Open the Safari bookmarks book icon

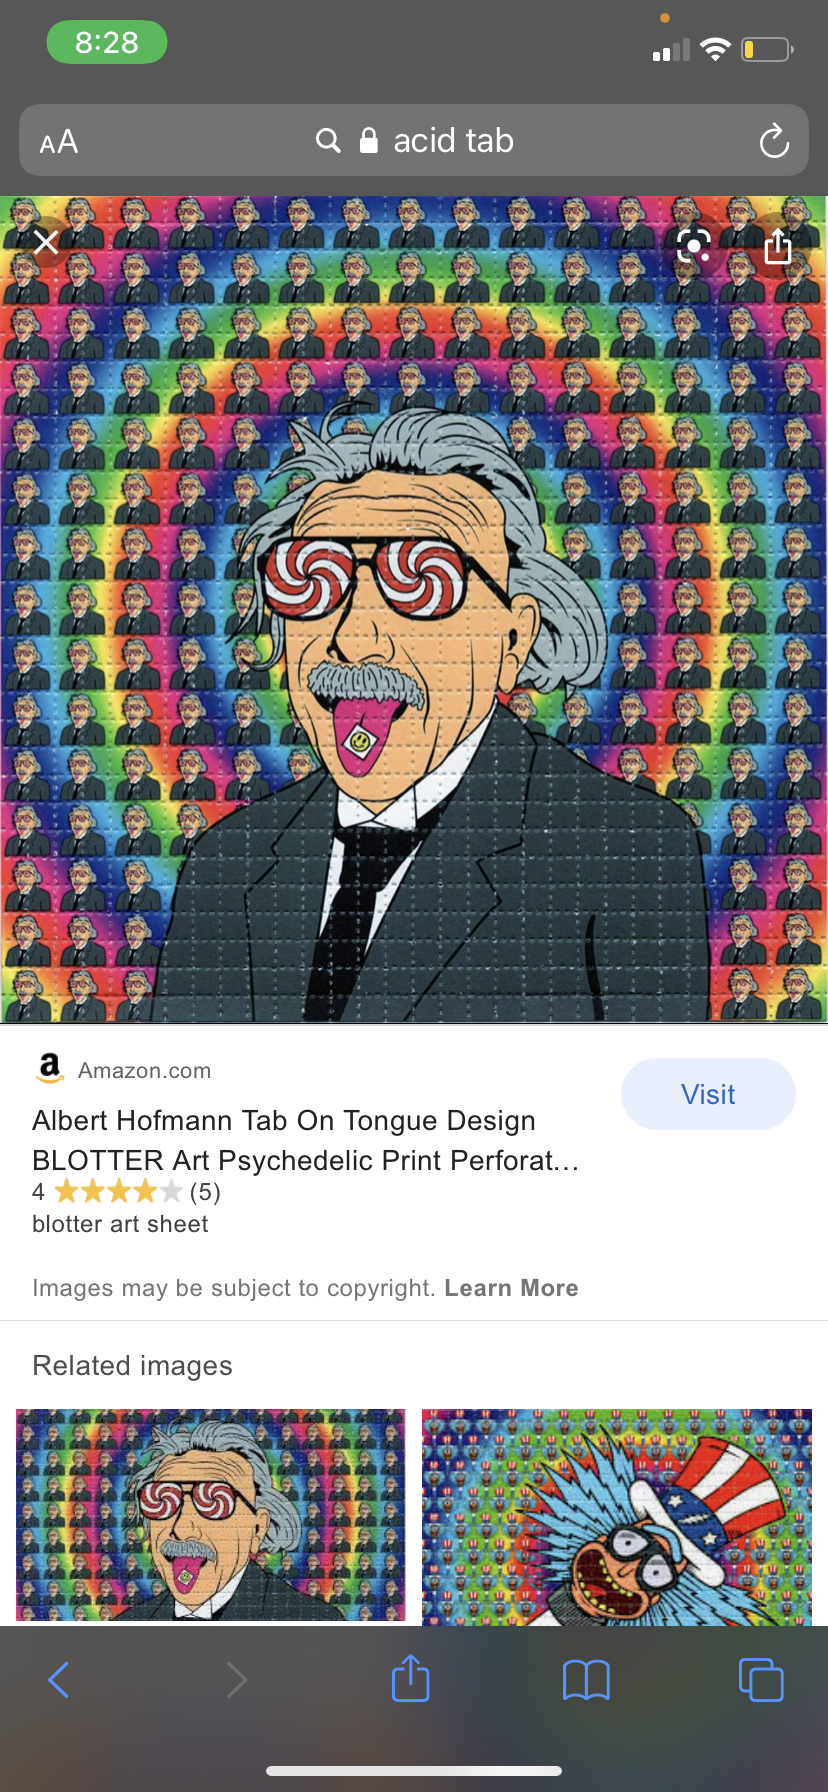[x=586, y=1680]
